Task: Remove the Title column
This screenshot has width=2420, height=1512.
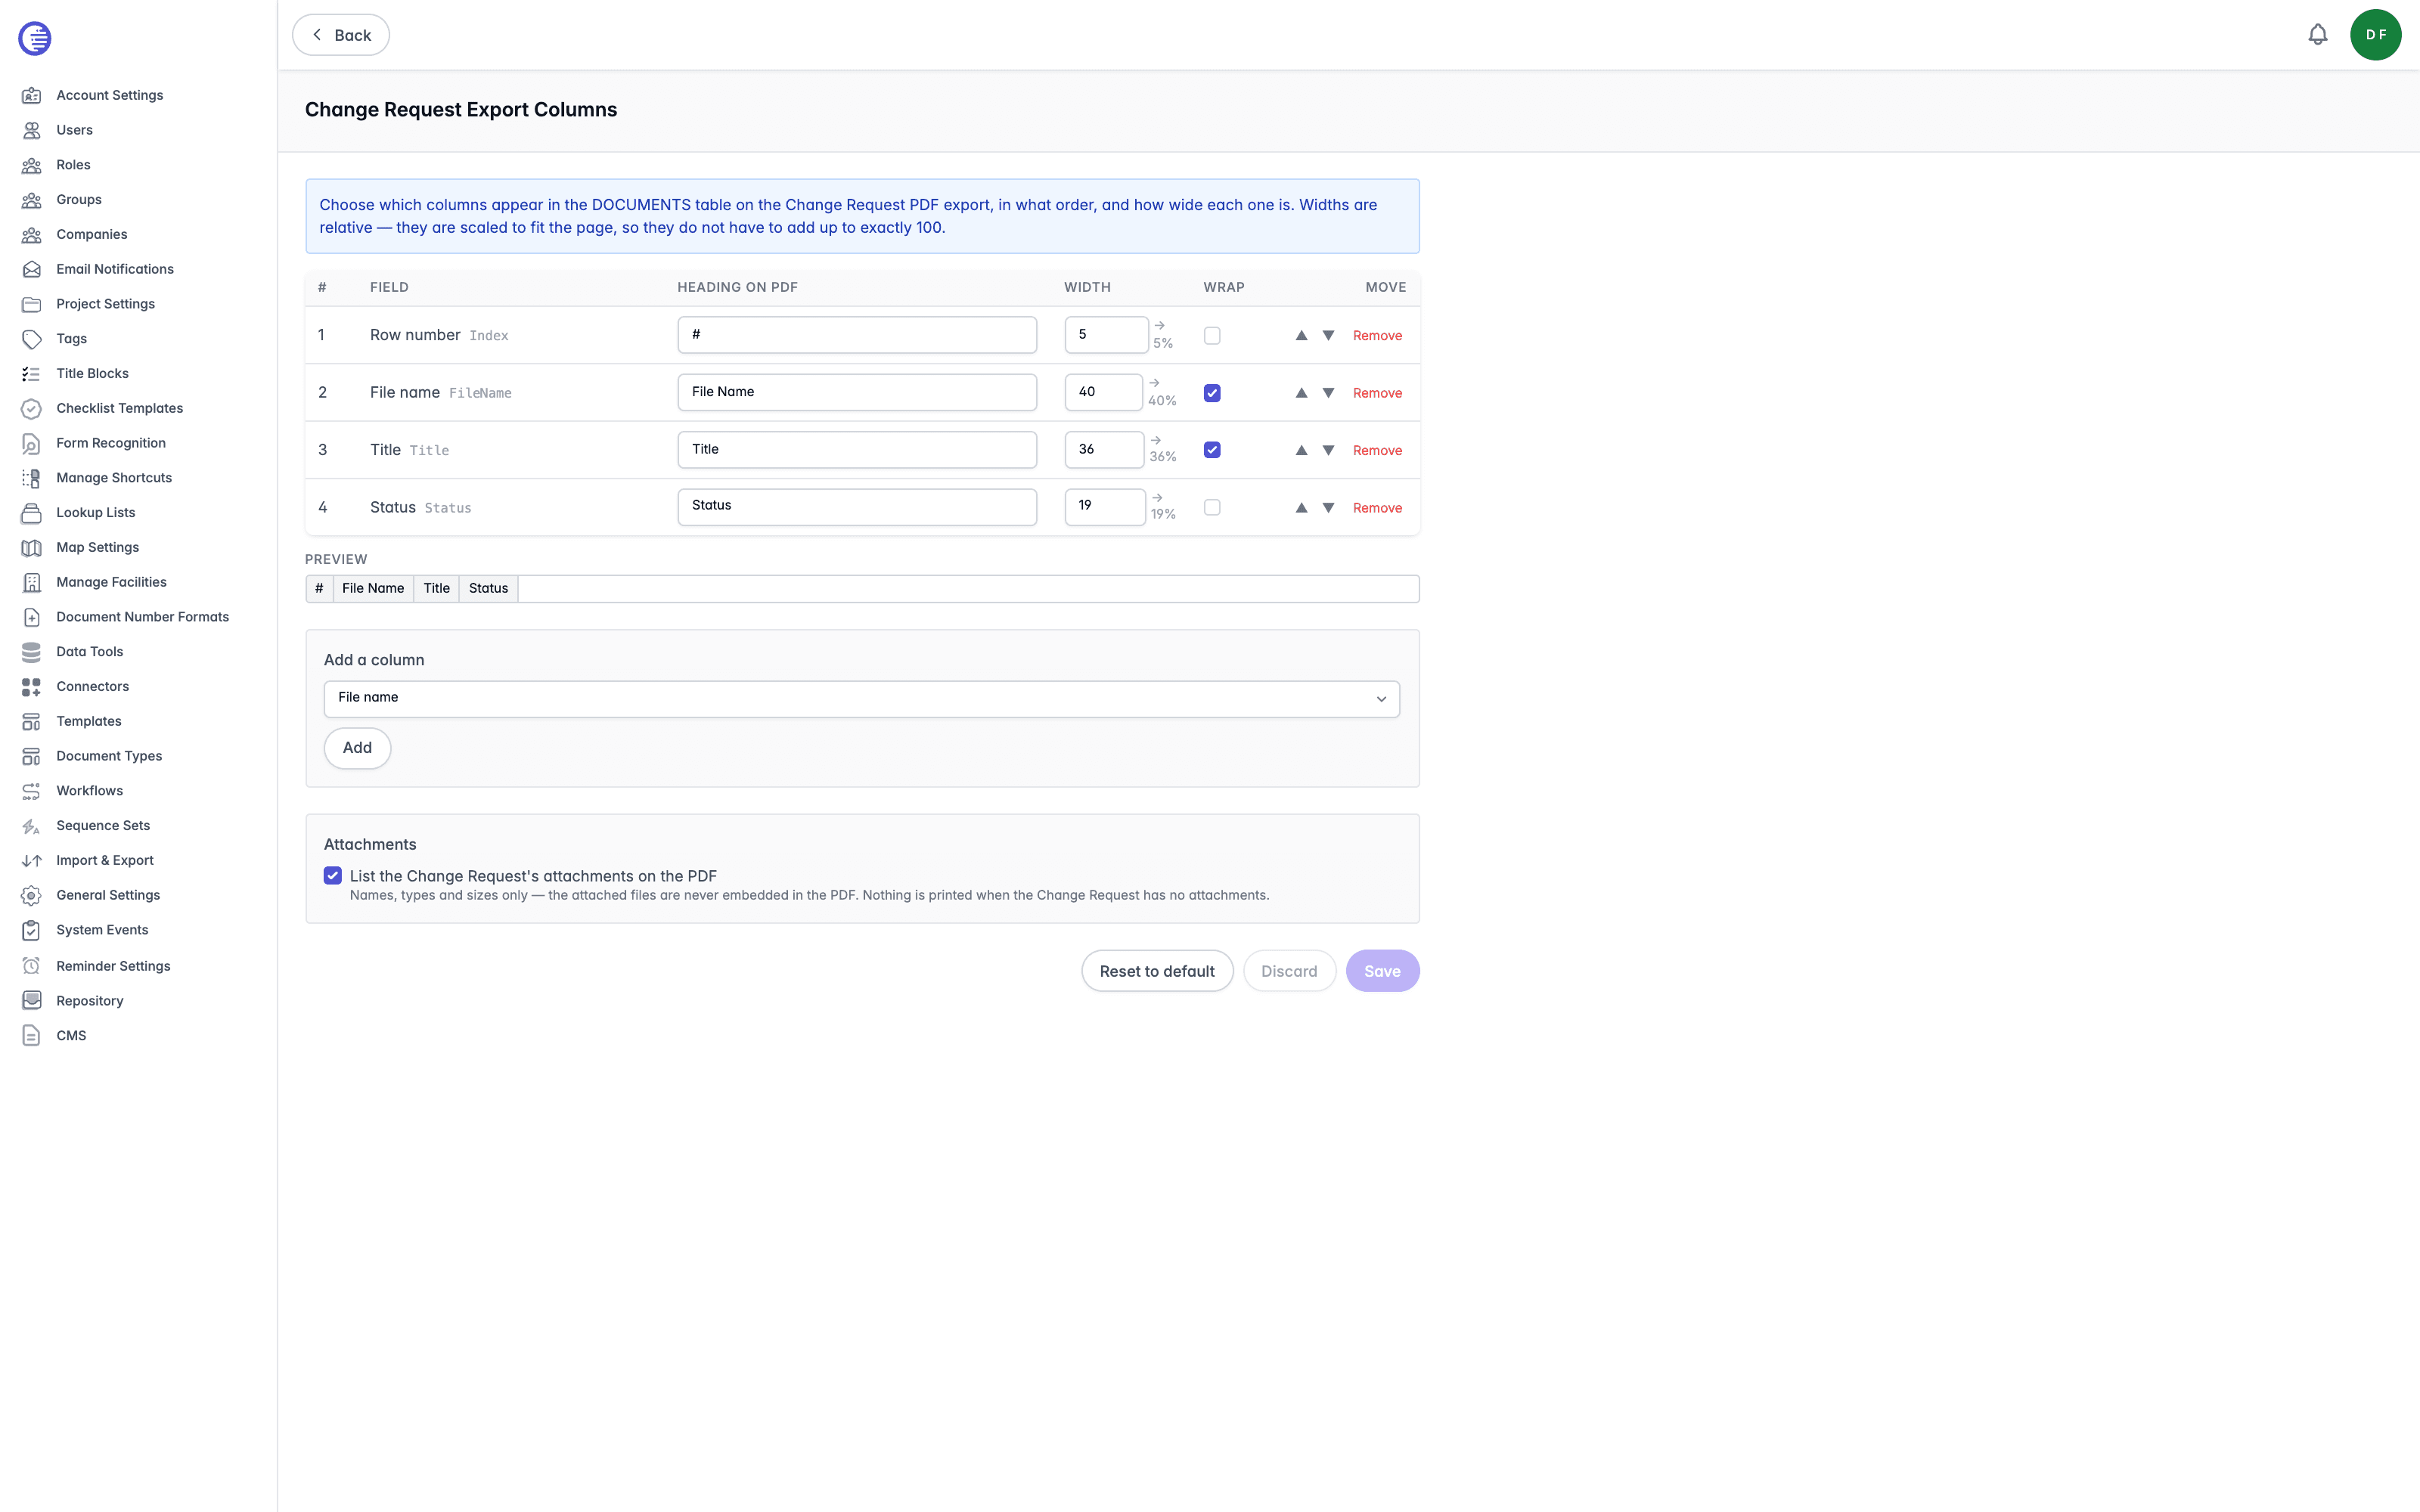Action: click(1377, 451)
